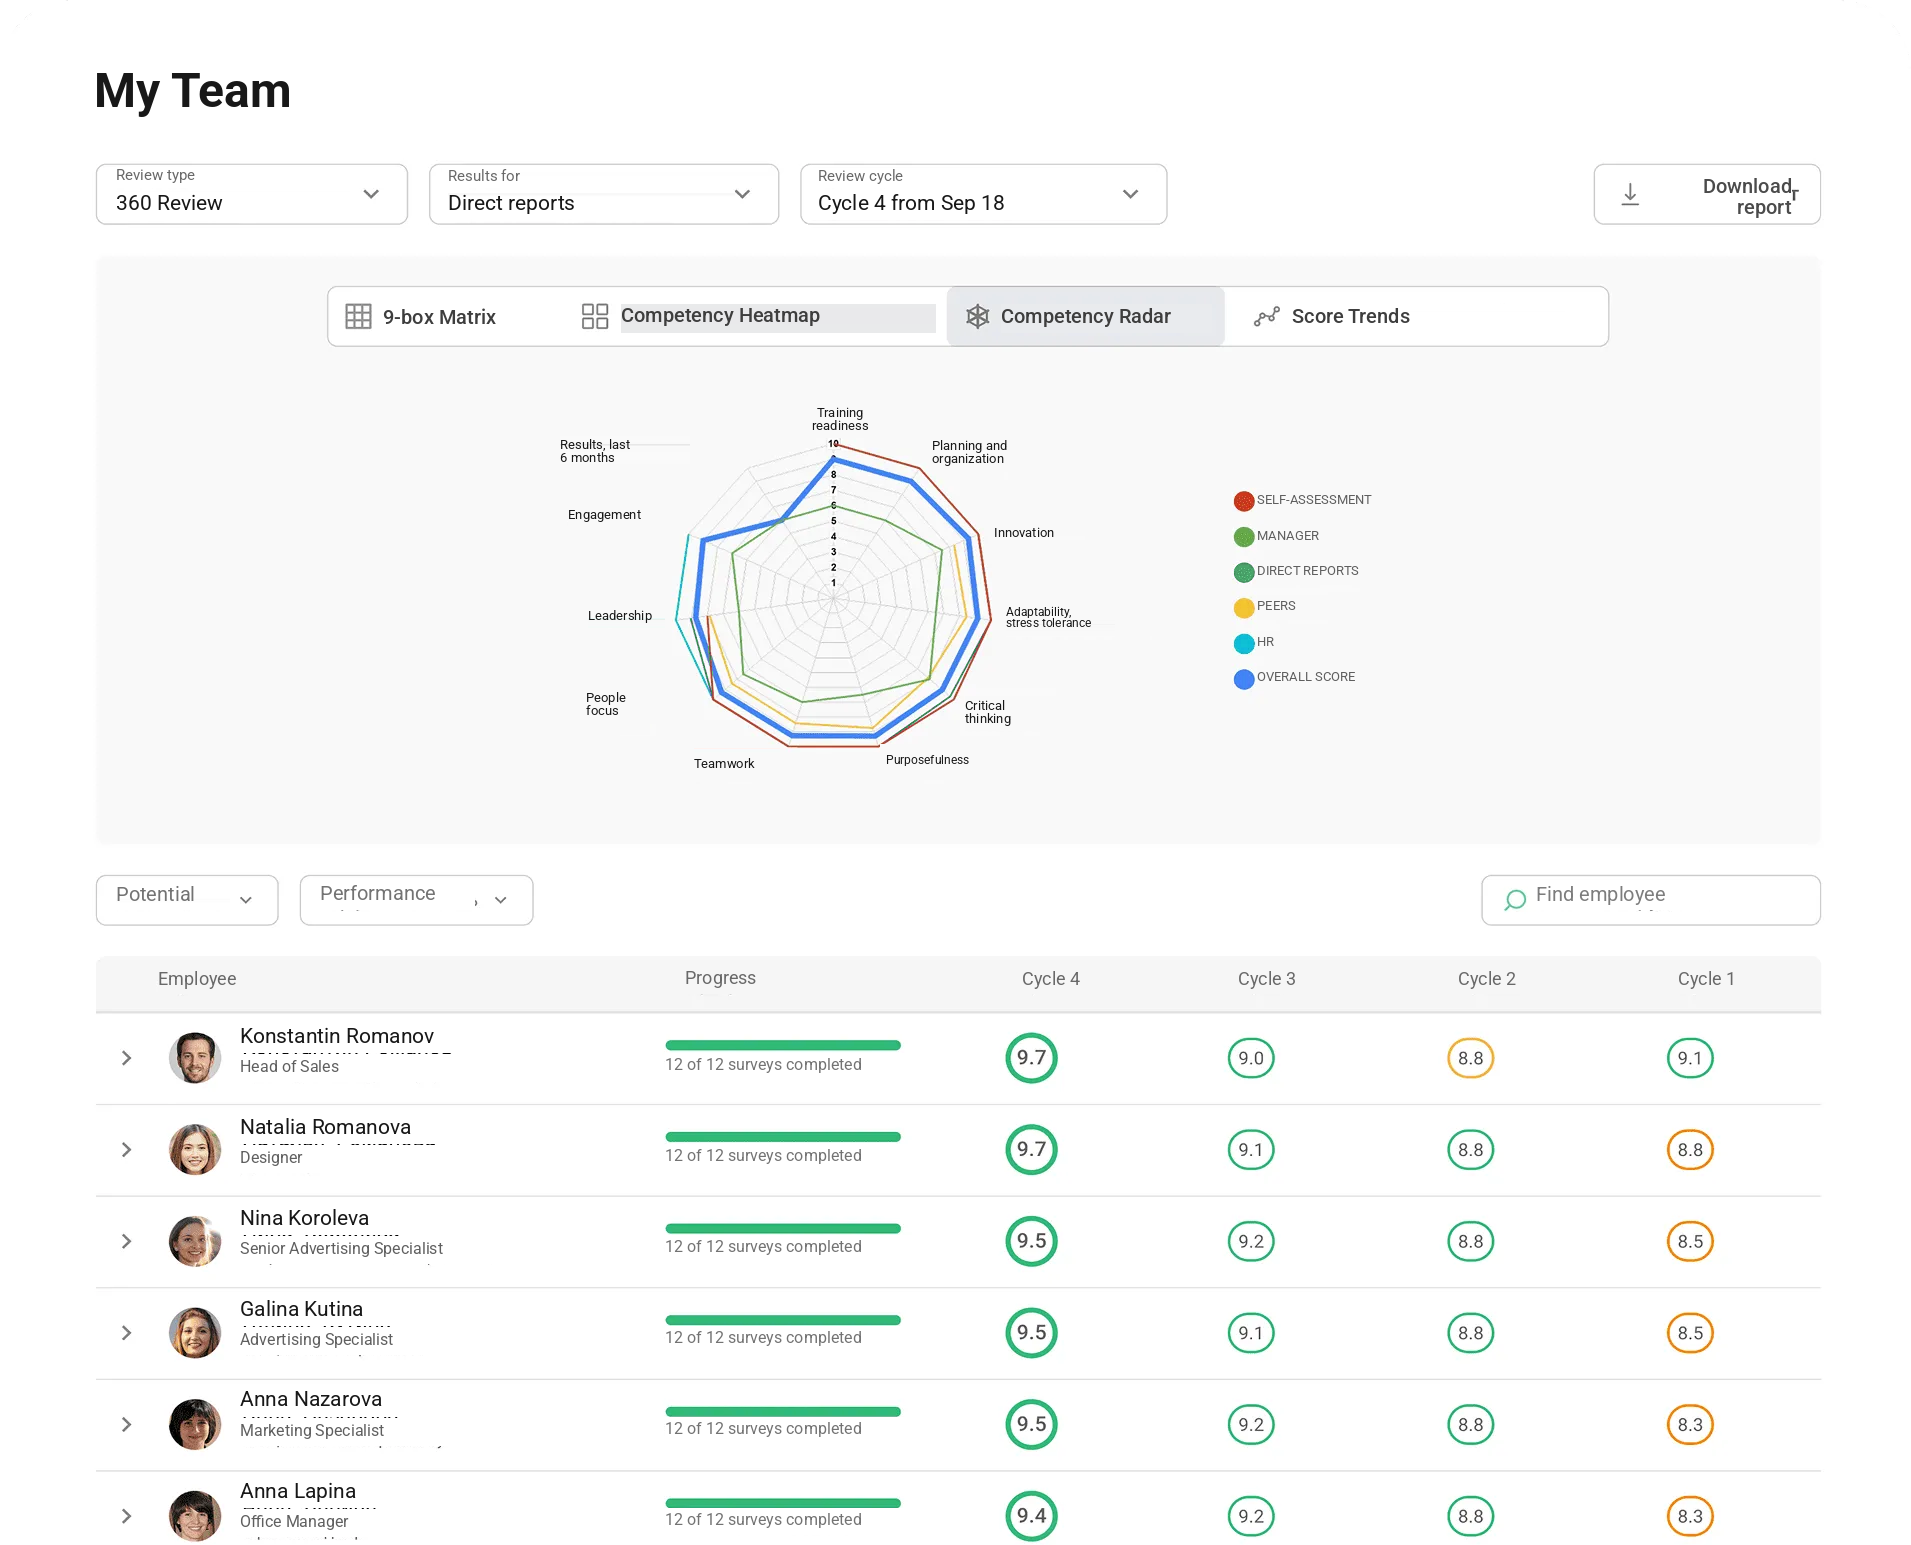Expand Konstantin Romanov's row
Screen dimensions: 1911x1545
(127, 1058)
